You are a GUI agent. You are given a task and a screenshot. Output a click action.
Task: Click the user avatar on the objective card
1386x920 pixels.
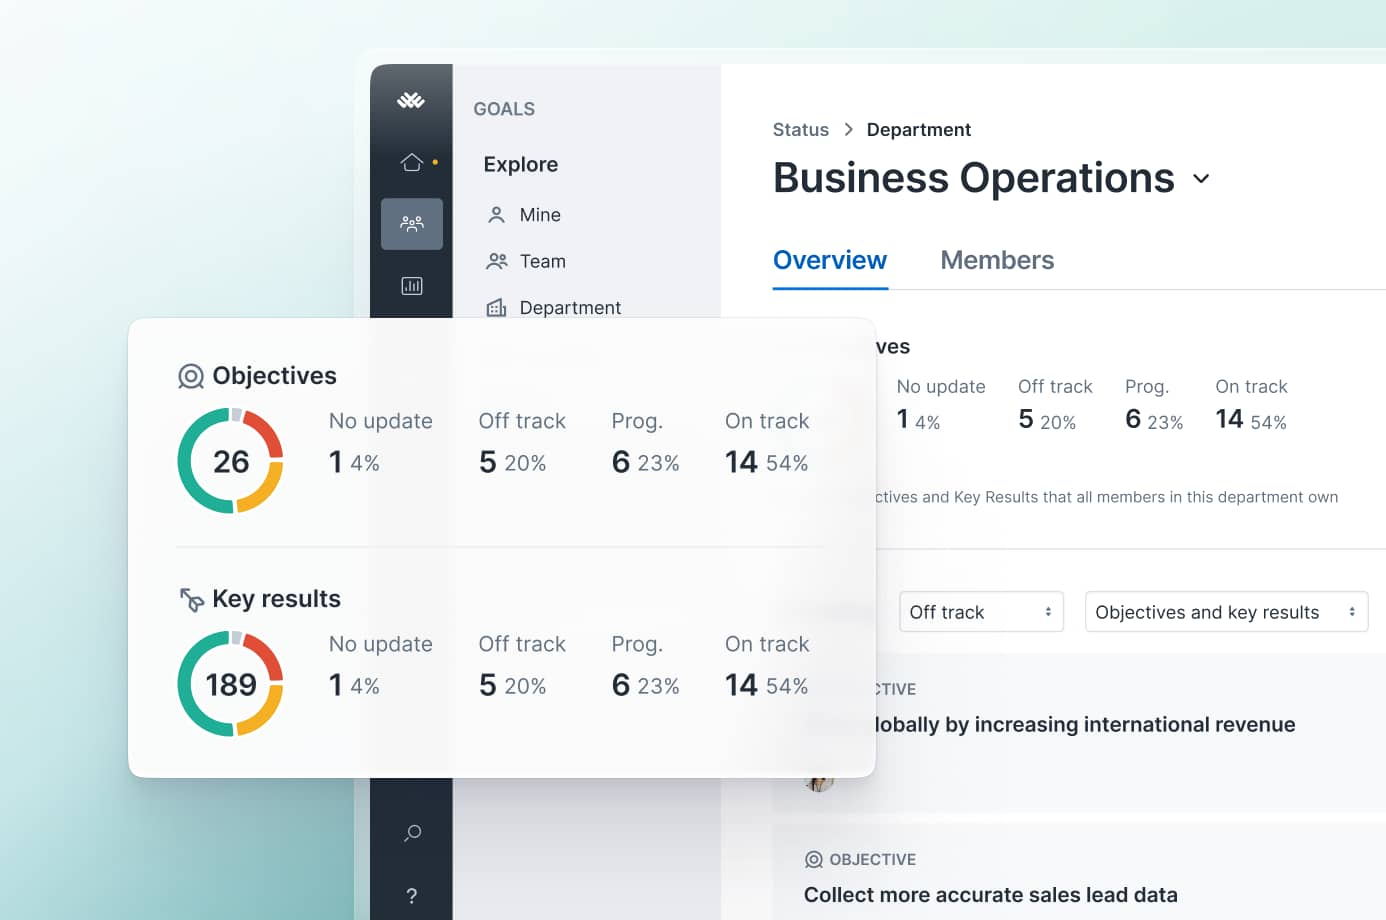click(x=820, y=783)
